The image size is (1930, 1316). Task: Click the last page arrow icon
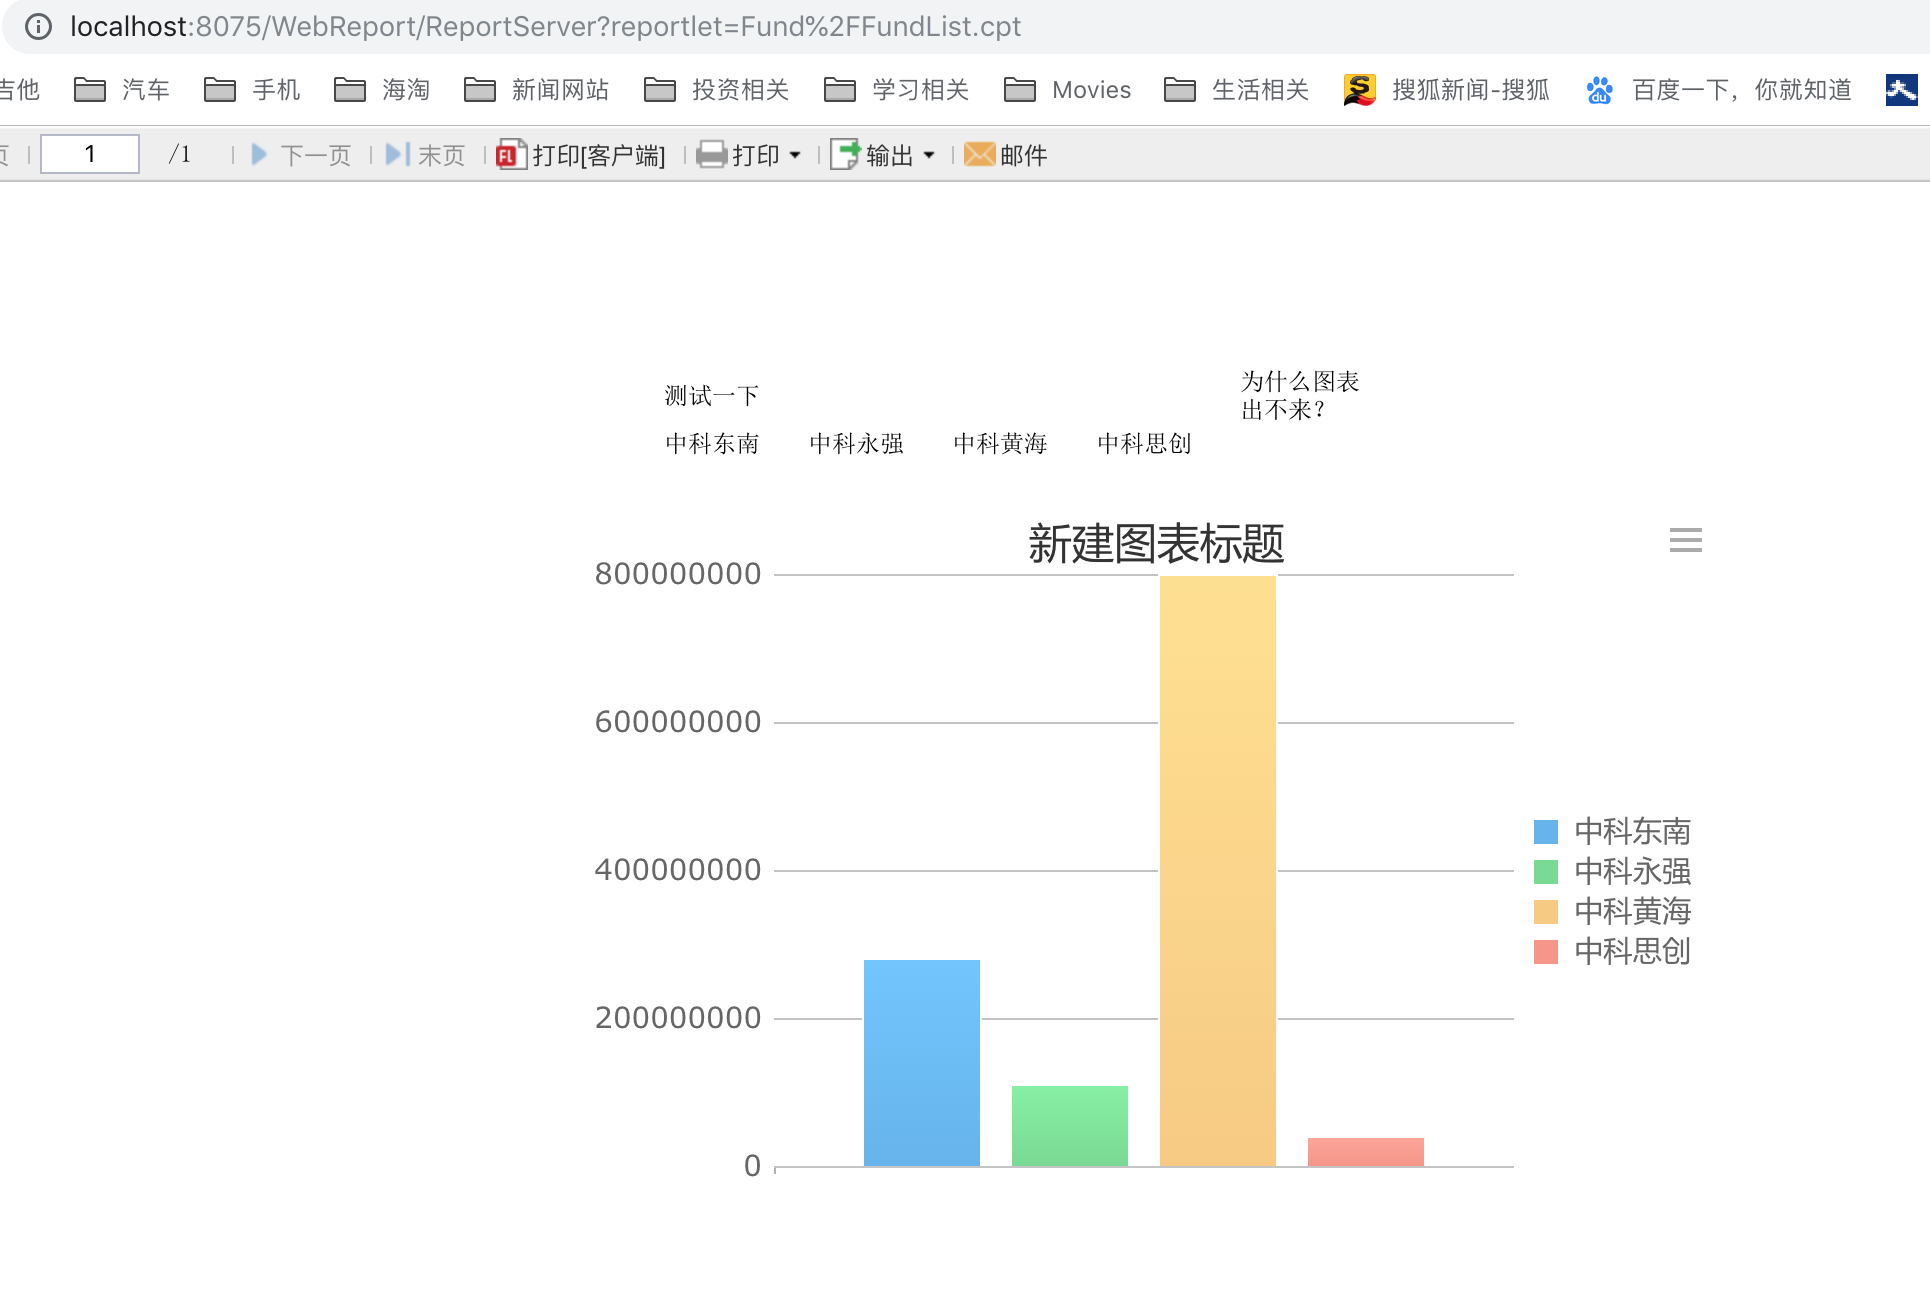[x=397, y=155]
